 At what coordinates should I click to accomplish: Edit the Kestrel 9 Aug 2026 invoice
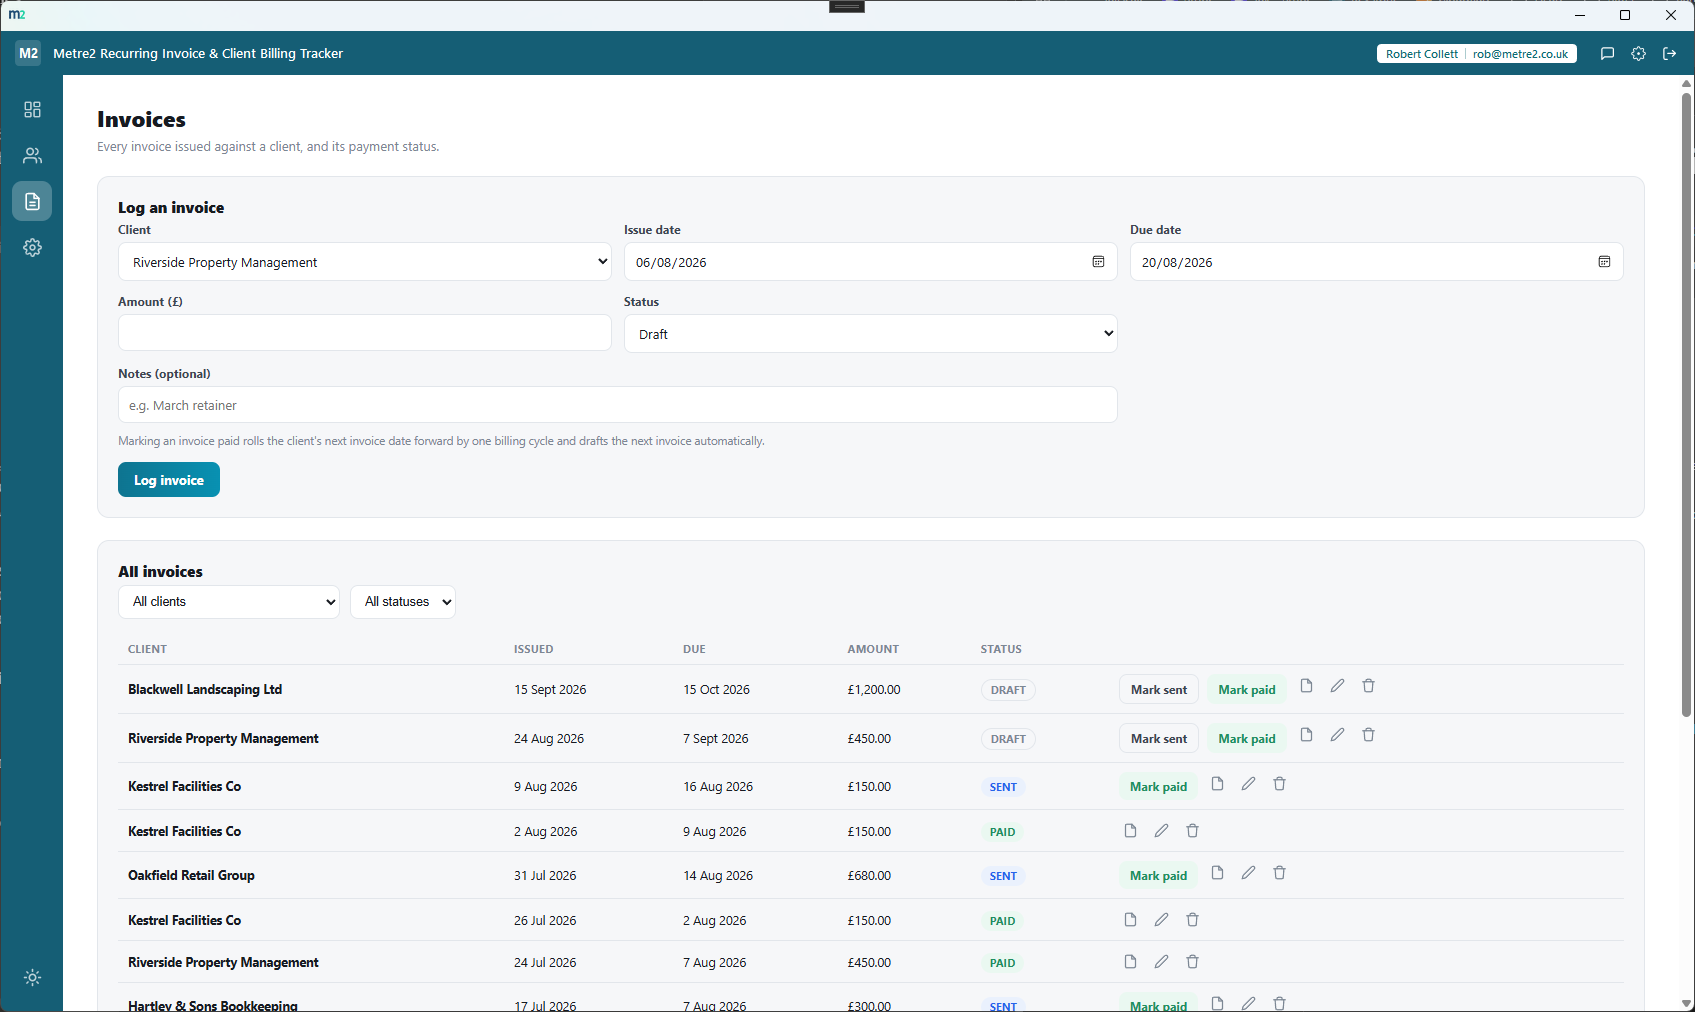1248,784
